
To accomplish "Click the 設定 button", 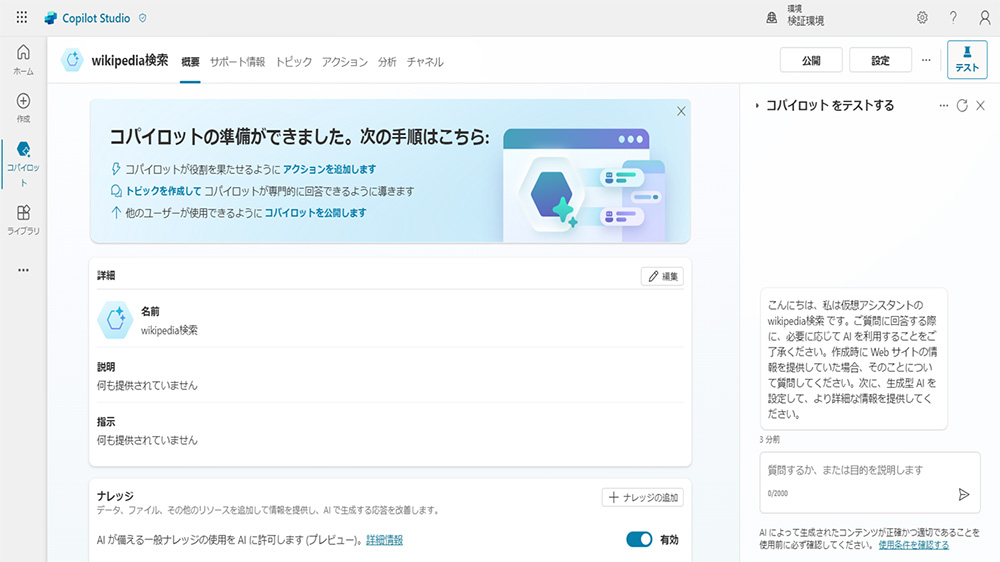I will coord(880,60).
